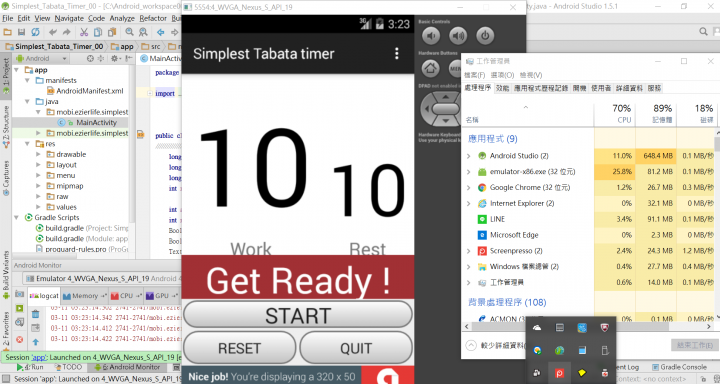The width and height of the screenshot is (720, 384).
Task: Terminate application with red stop icon
Action: (x=19, y=340)
